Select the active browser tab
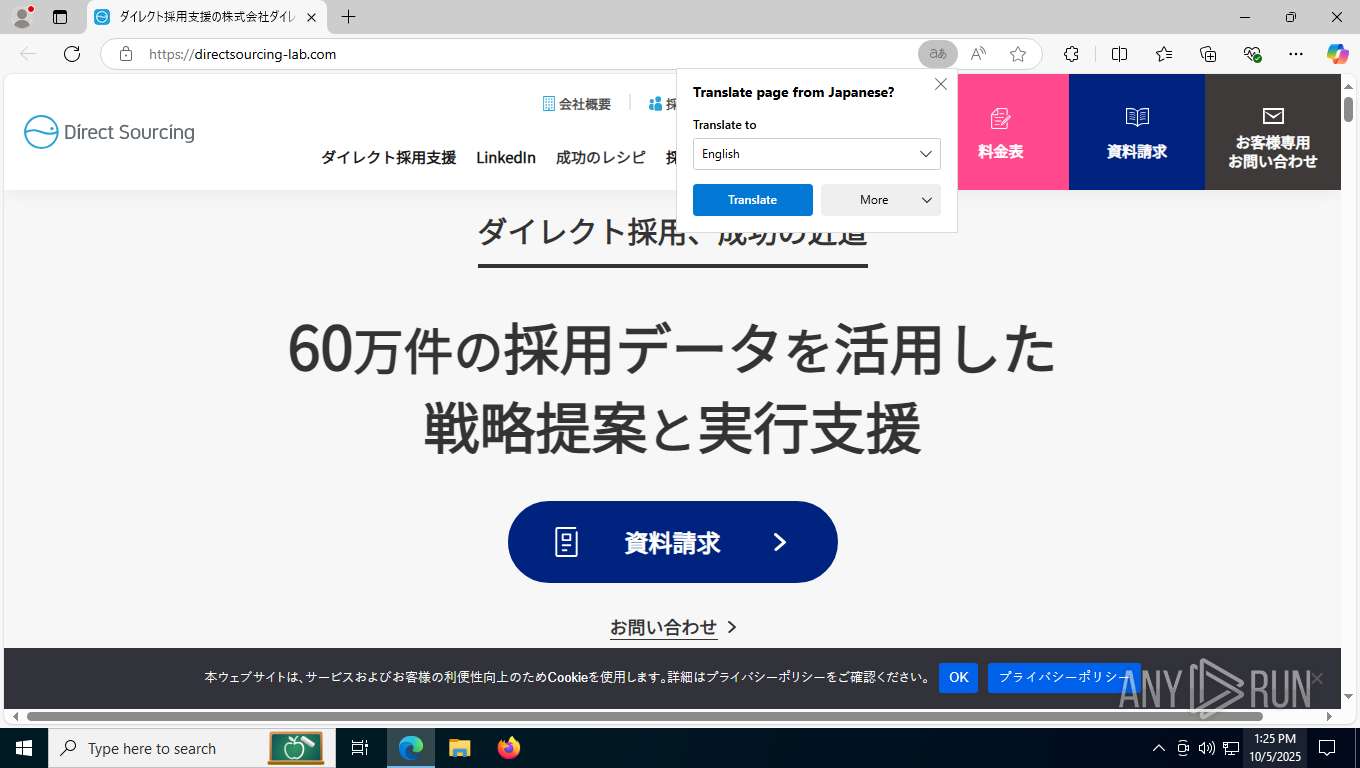This screenshot has height=768, width=1360. pyautogui.click(x=206, y=17)
